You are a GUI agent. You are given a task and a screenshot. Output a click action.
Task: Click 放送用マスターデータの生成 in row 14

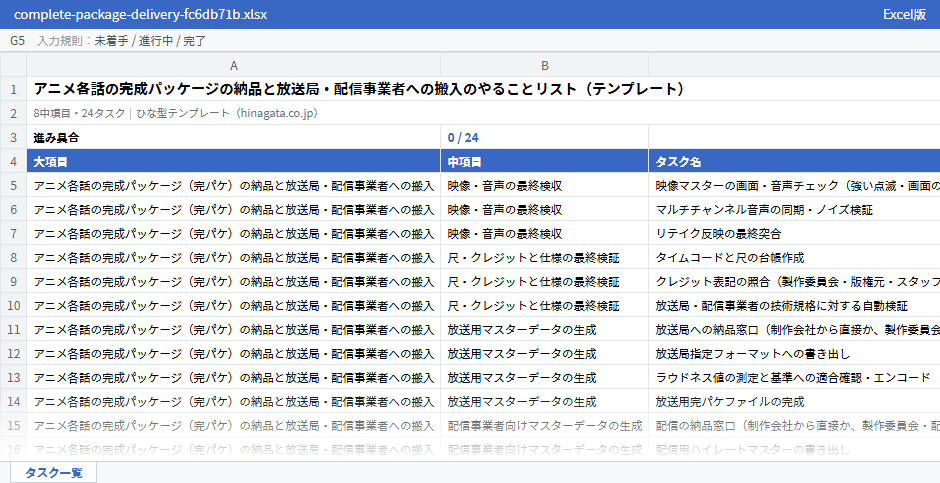click(544, 401)
